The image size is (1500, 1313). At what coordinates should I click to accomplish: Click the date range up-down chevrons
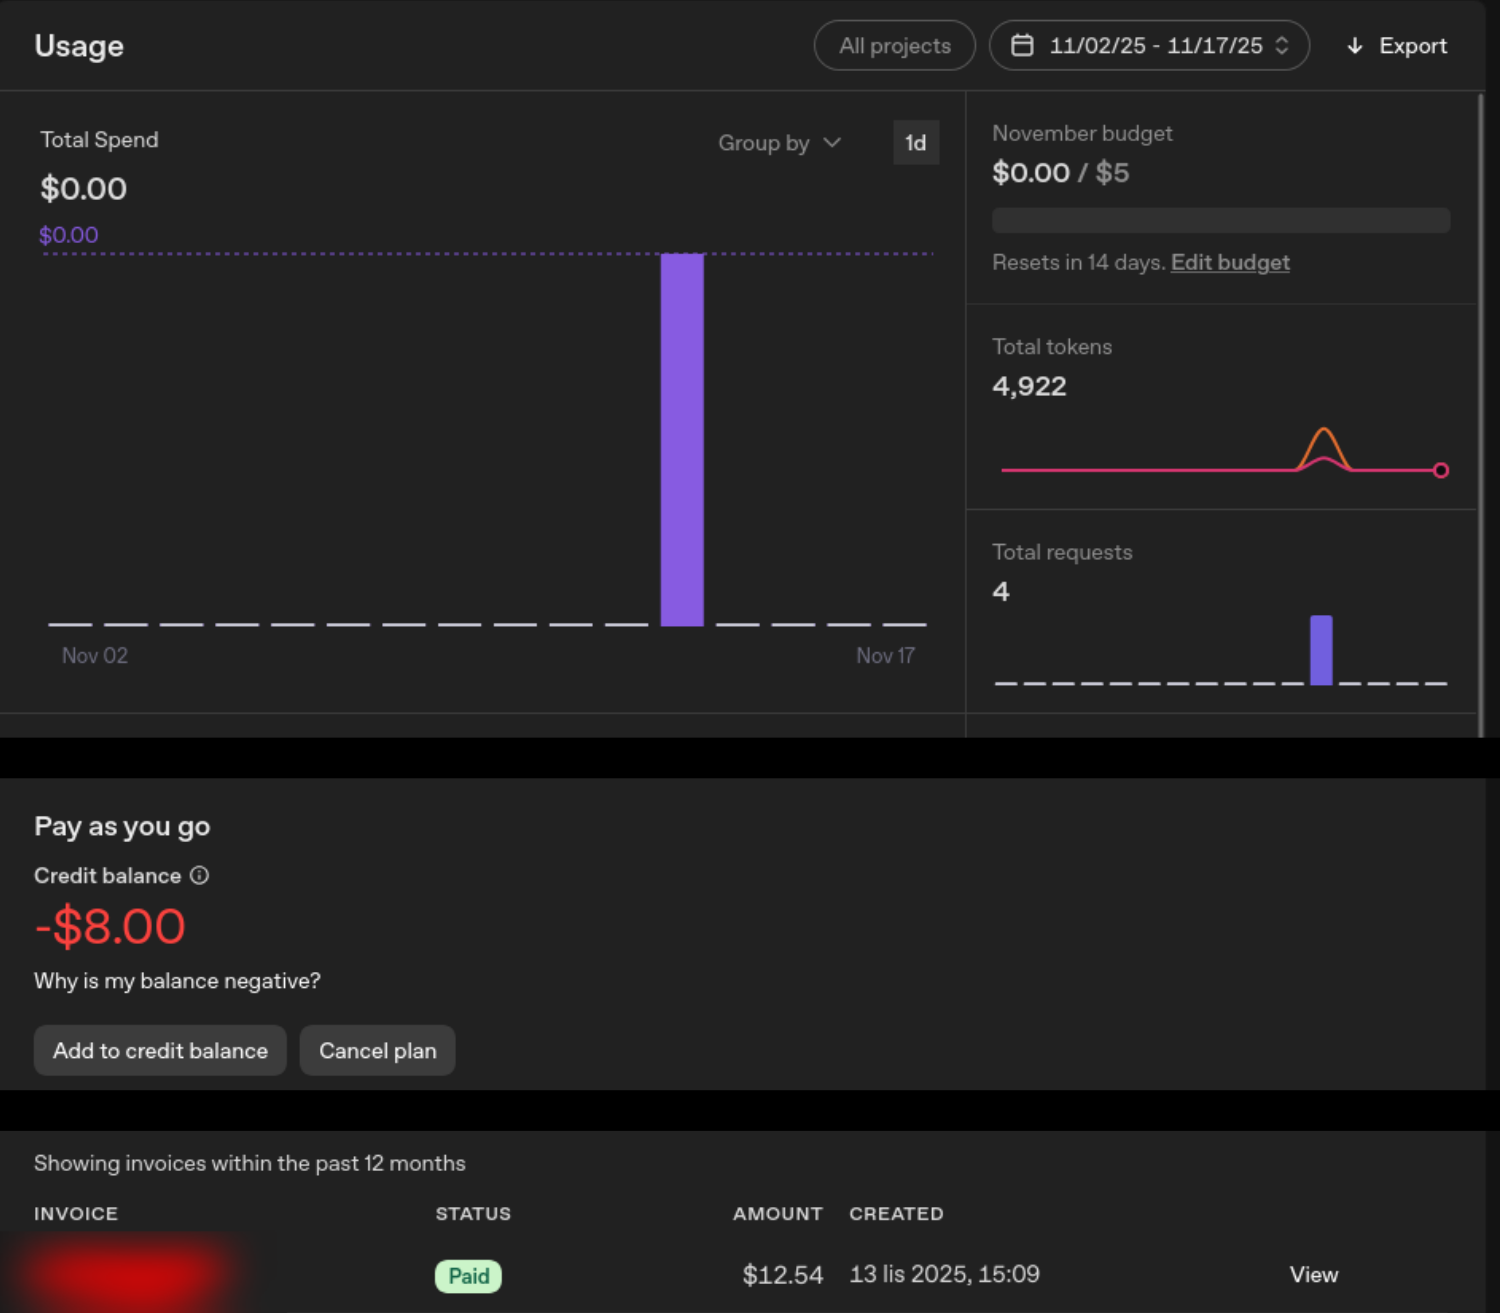1282,46
